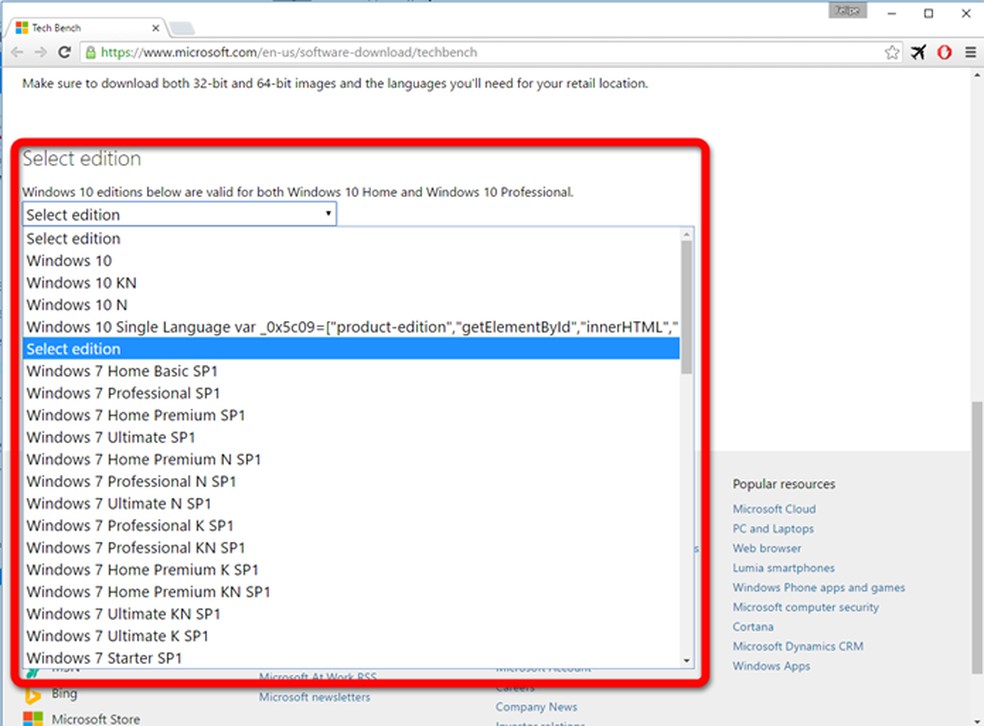Choose Windows 10 from the list
Viewport: 984px width, 726px height.
[x=351, y=261]
